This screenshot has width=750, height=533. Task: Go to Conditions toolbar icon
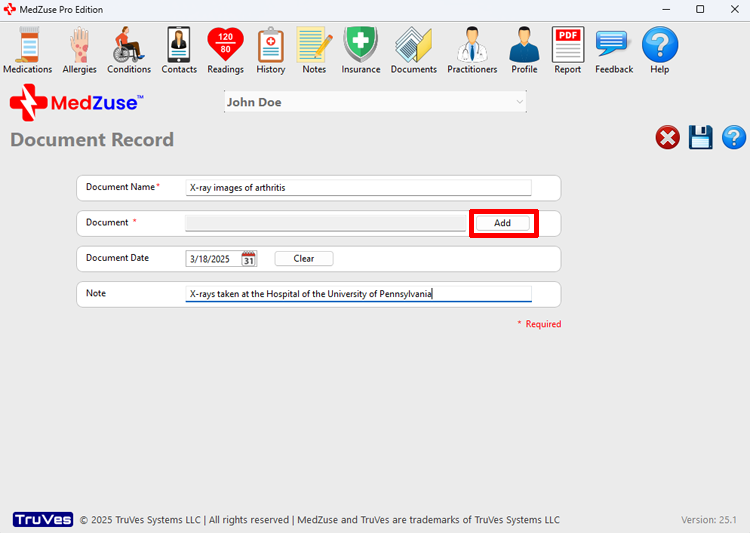click(129, 50)
